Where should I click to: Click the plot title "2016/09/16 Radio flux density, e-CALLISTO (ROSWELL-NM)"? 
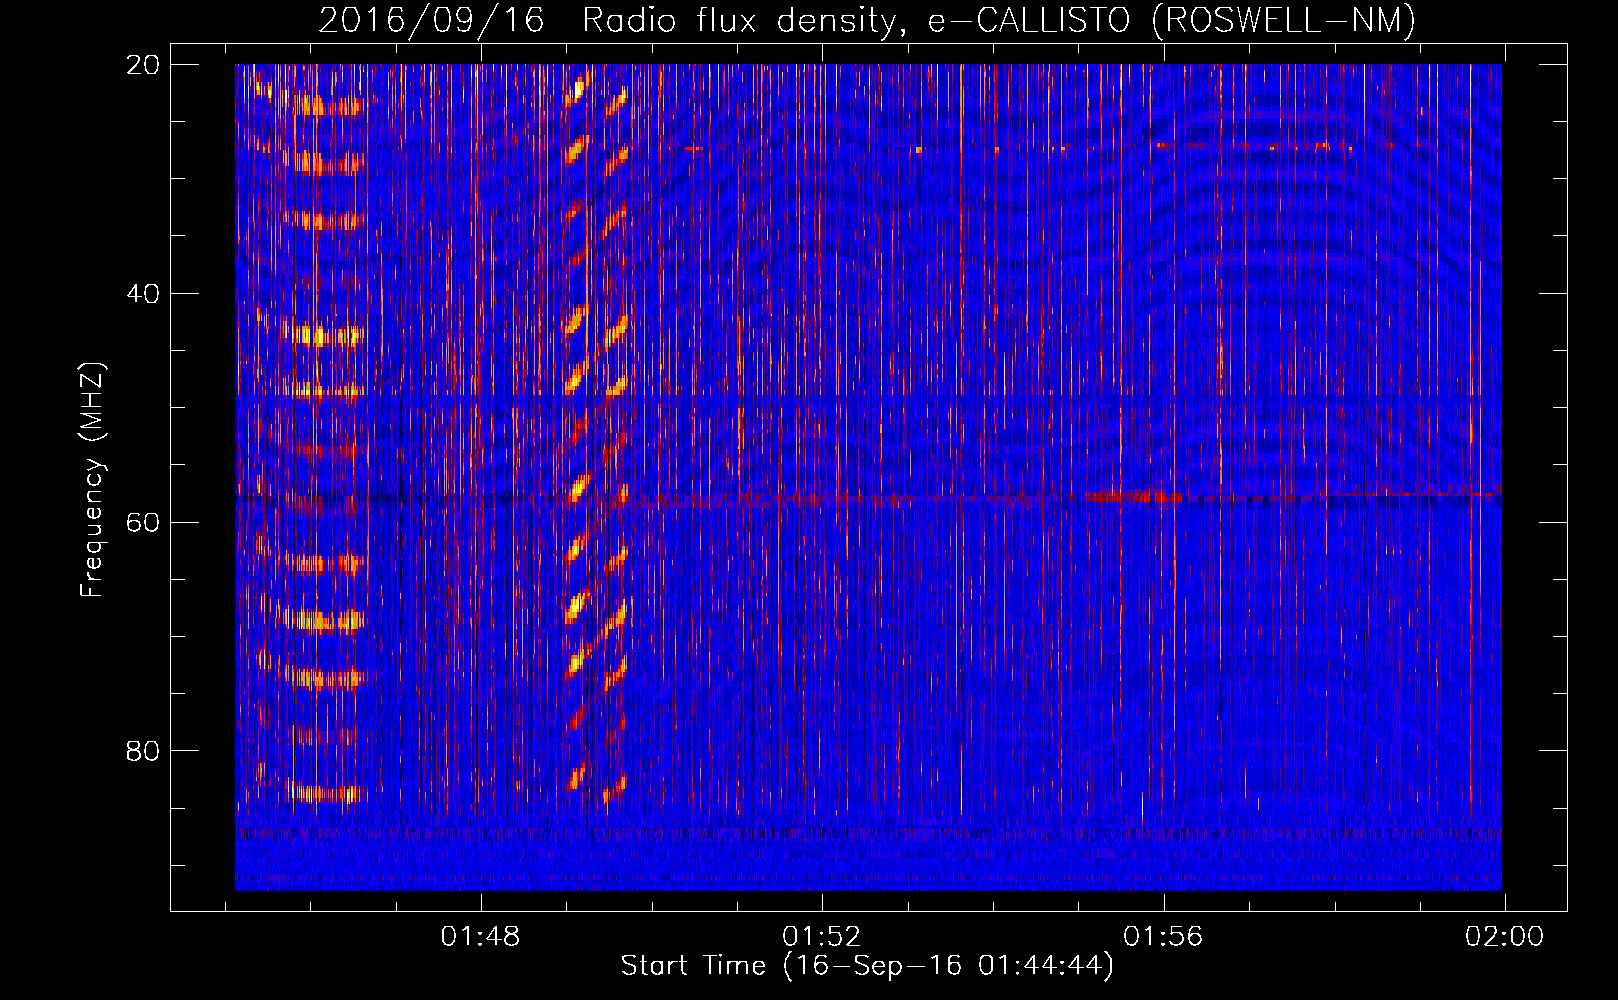coord(867,20)
